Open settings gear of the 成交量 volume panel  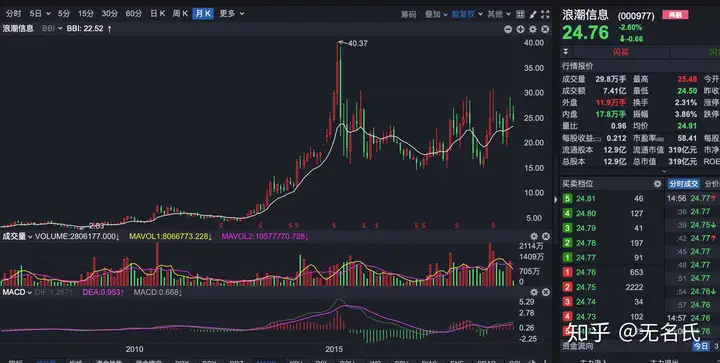pyautogui.click(x=534, y=236)
